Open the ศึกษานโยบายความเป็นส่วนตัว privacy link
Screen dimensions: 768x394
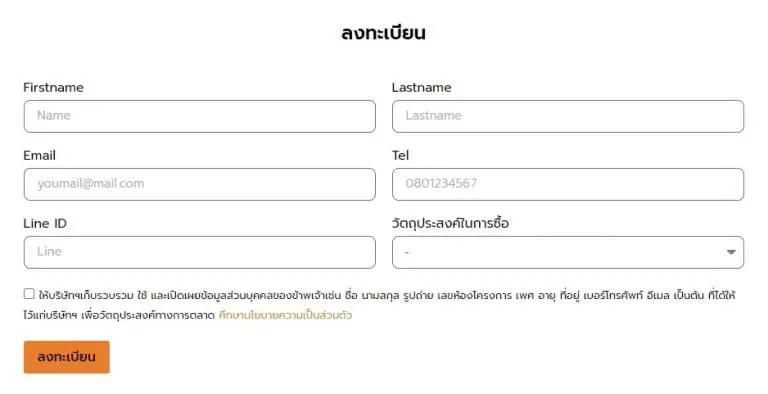285,315
